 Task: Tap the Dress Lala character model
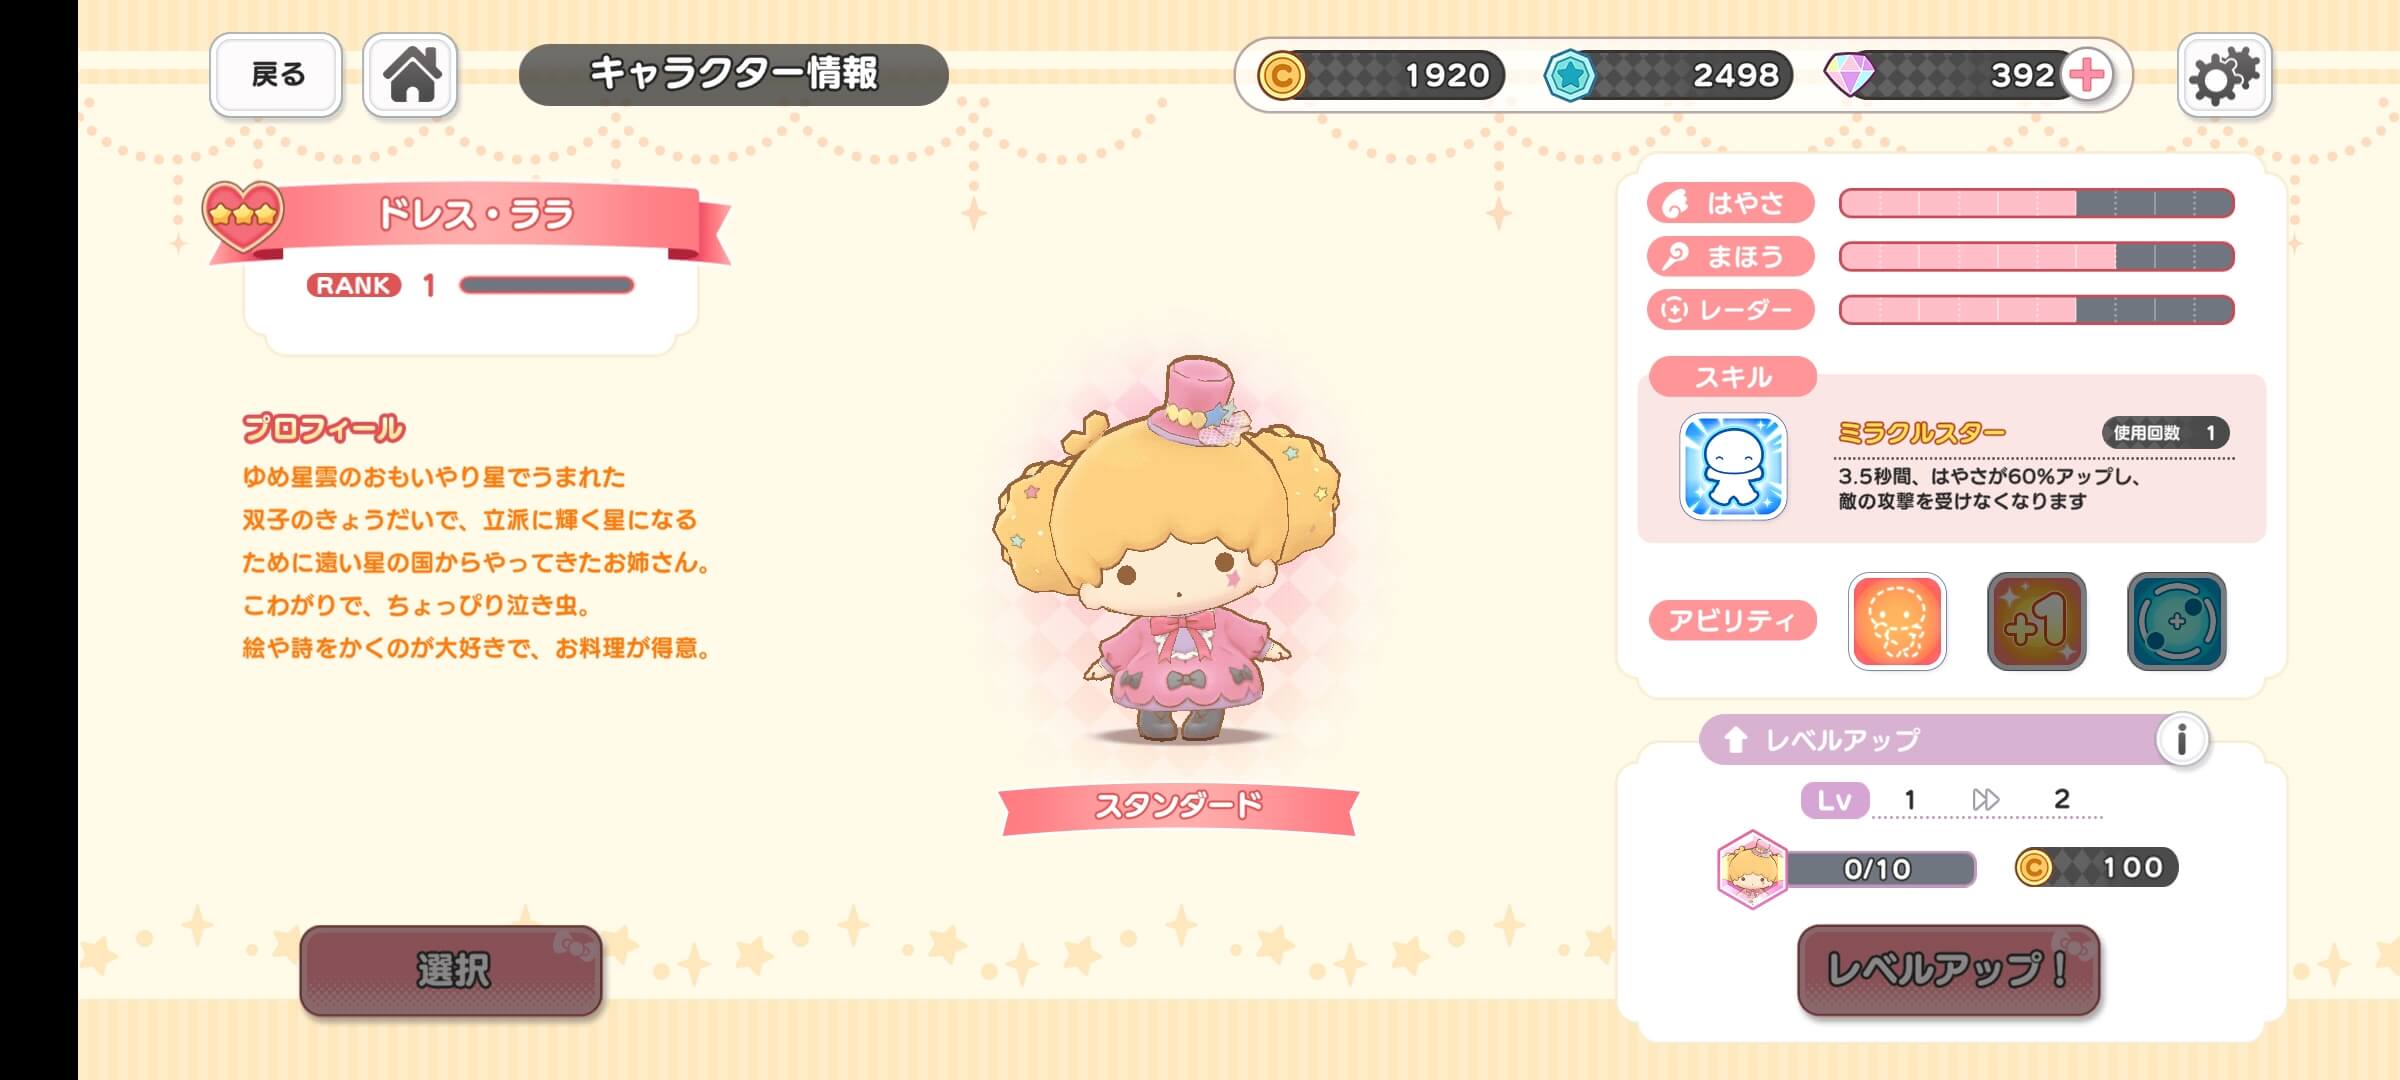pos(1168,550)
